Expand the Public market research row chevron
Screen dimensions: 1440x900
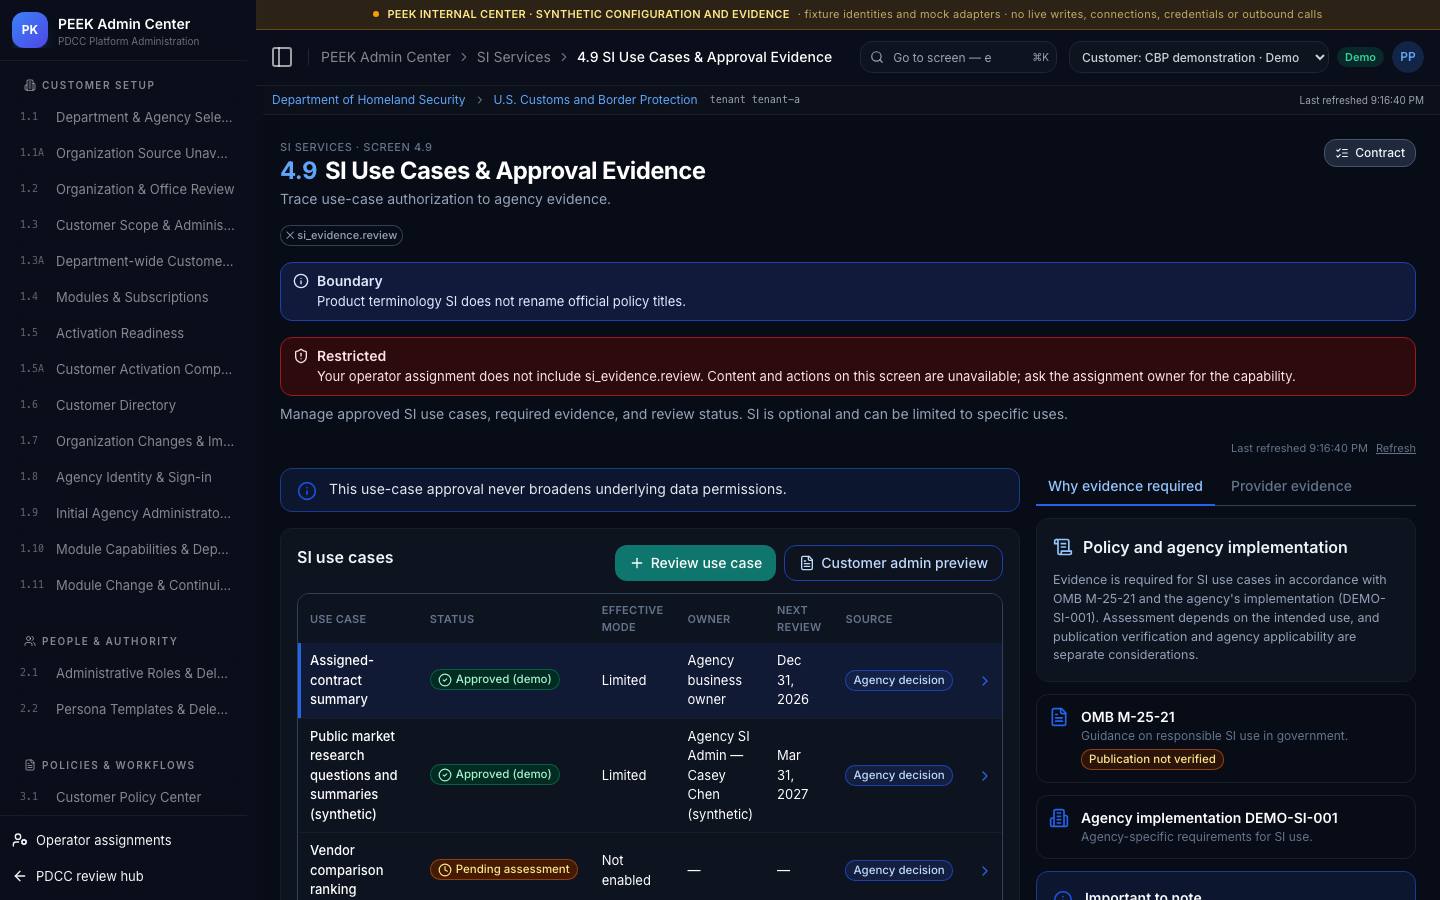984,775
